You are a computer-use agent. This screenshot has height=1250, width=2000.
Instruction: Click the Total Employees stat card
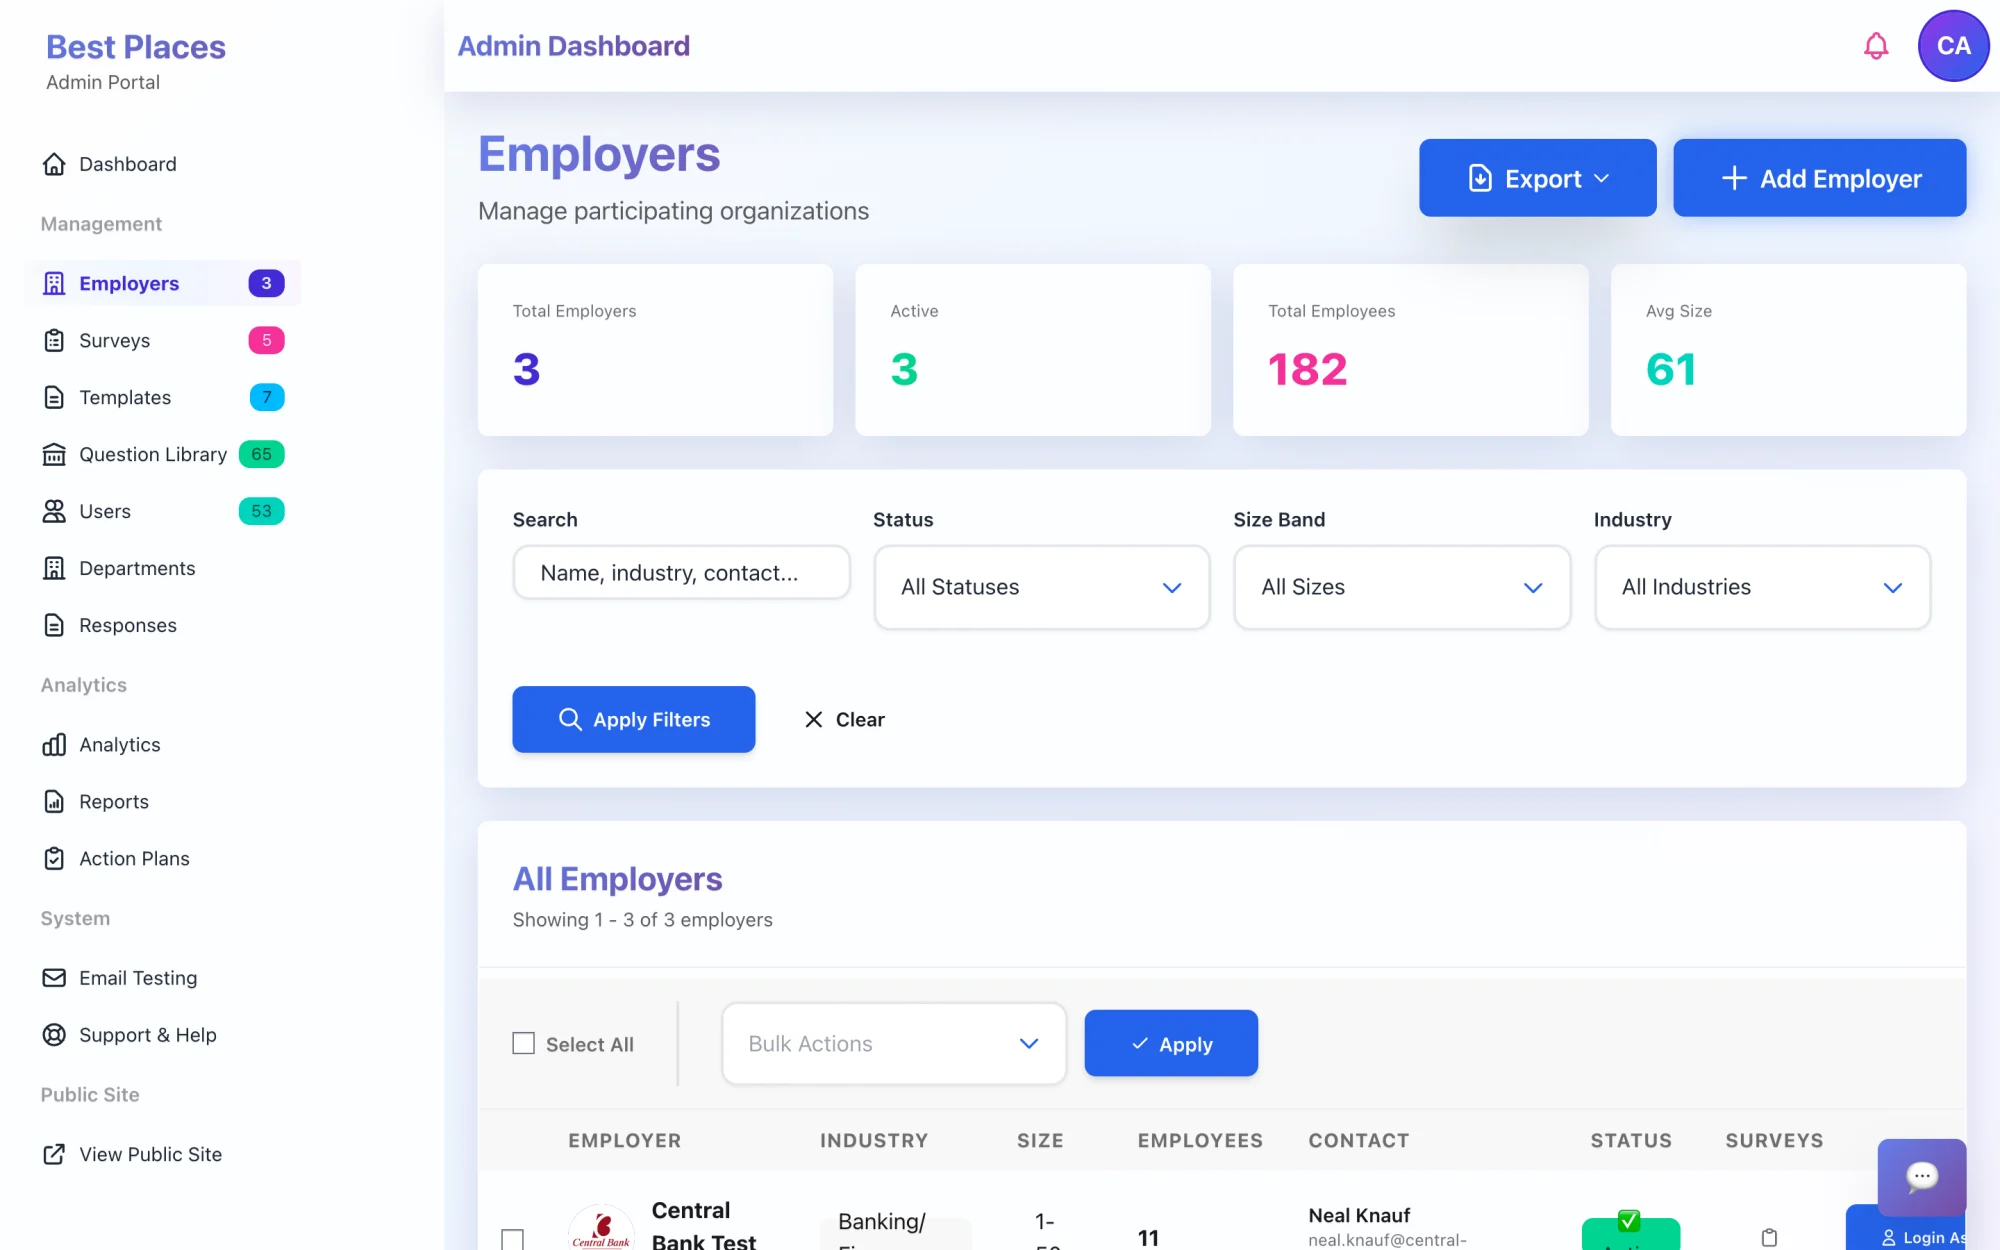coord(1410,350)
